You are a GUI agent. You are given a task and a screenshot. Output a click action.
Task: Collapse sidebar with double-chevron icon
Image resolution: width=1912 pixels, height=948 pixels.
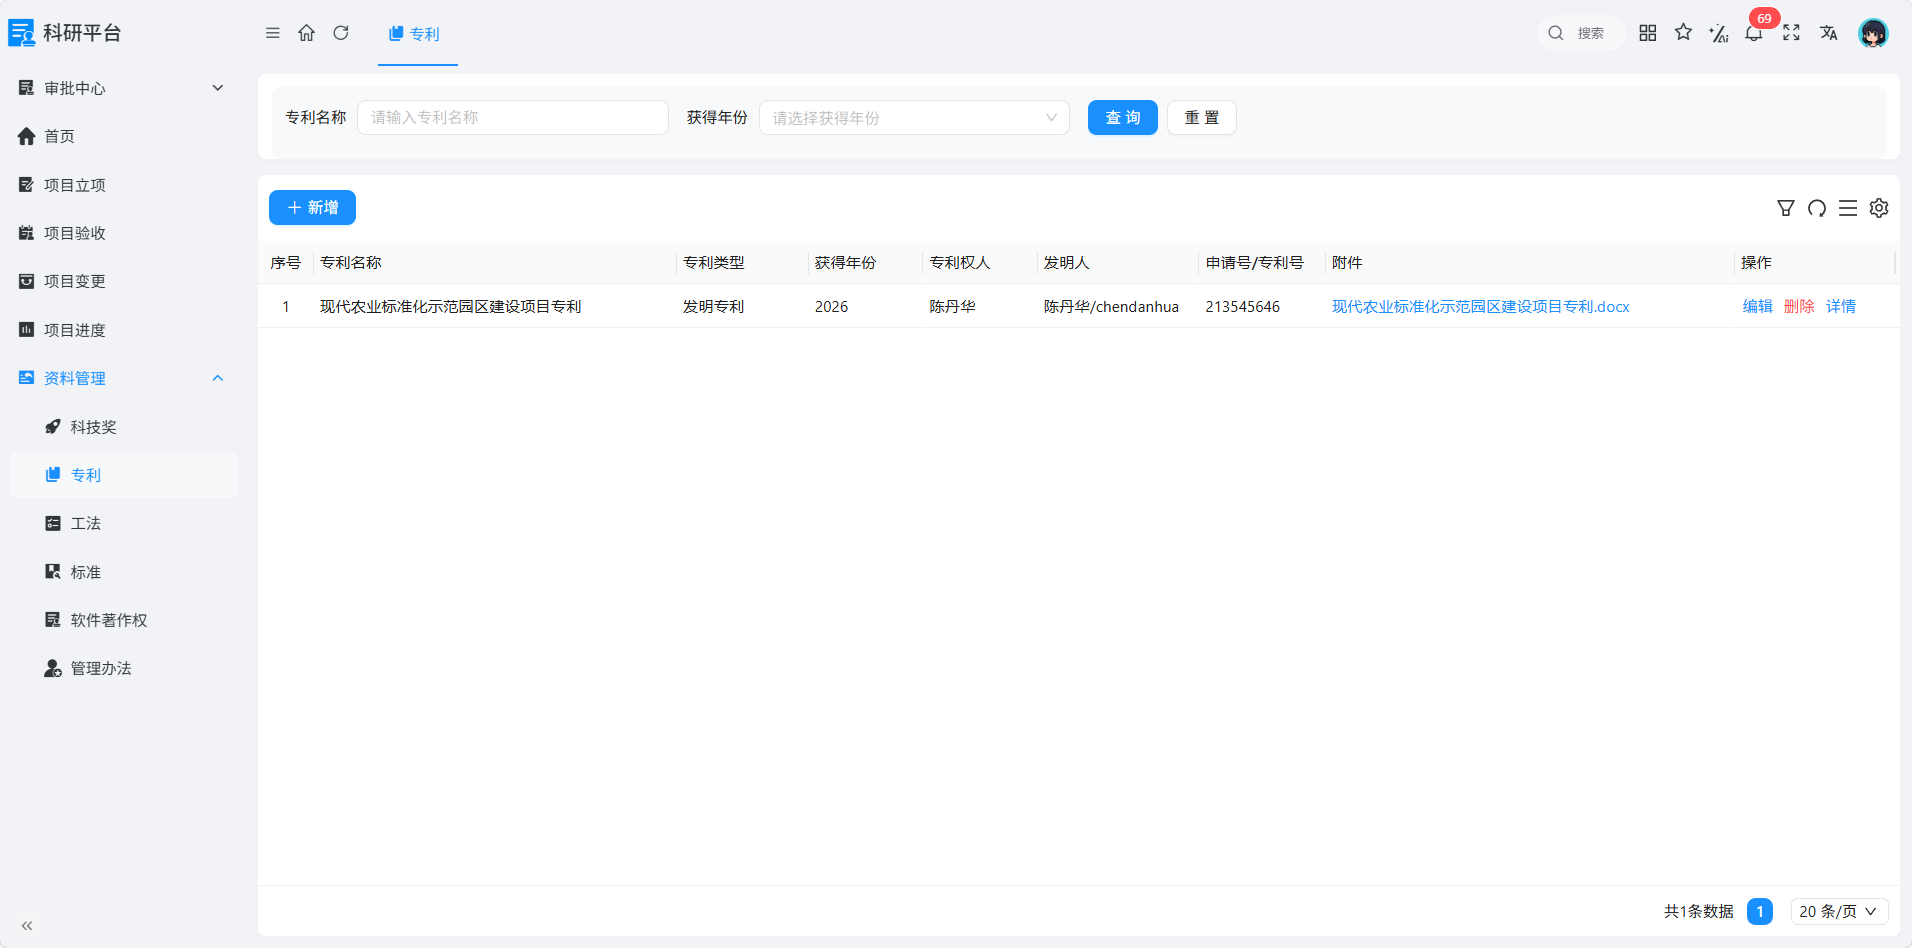coord(27,926)
